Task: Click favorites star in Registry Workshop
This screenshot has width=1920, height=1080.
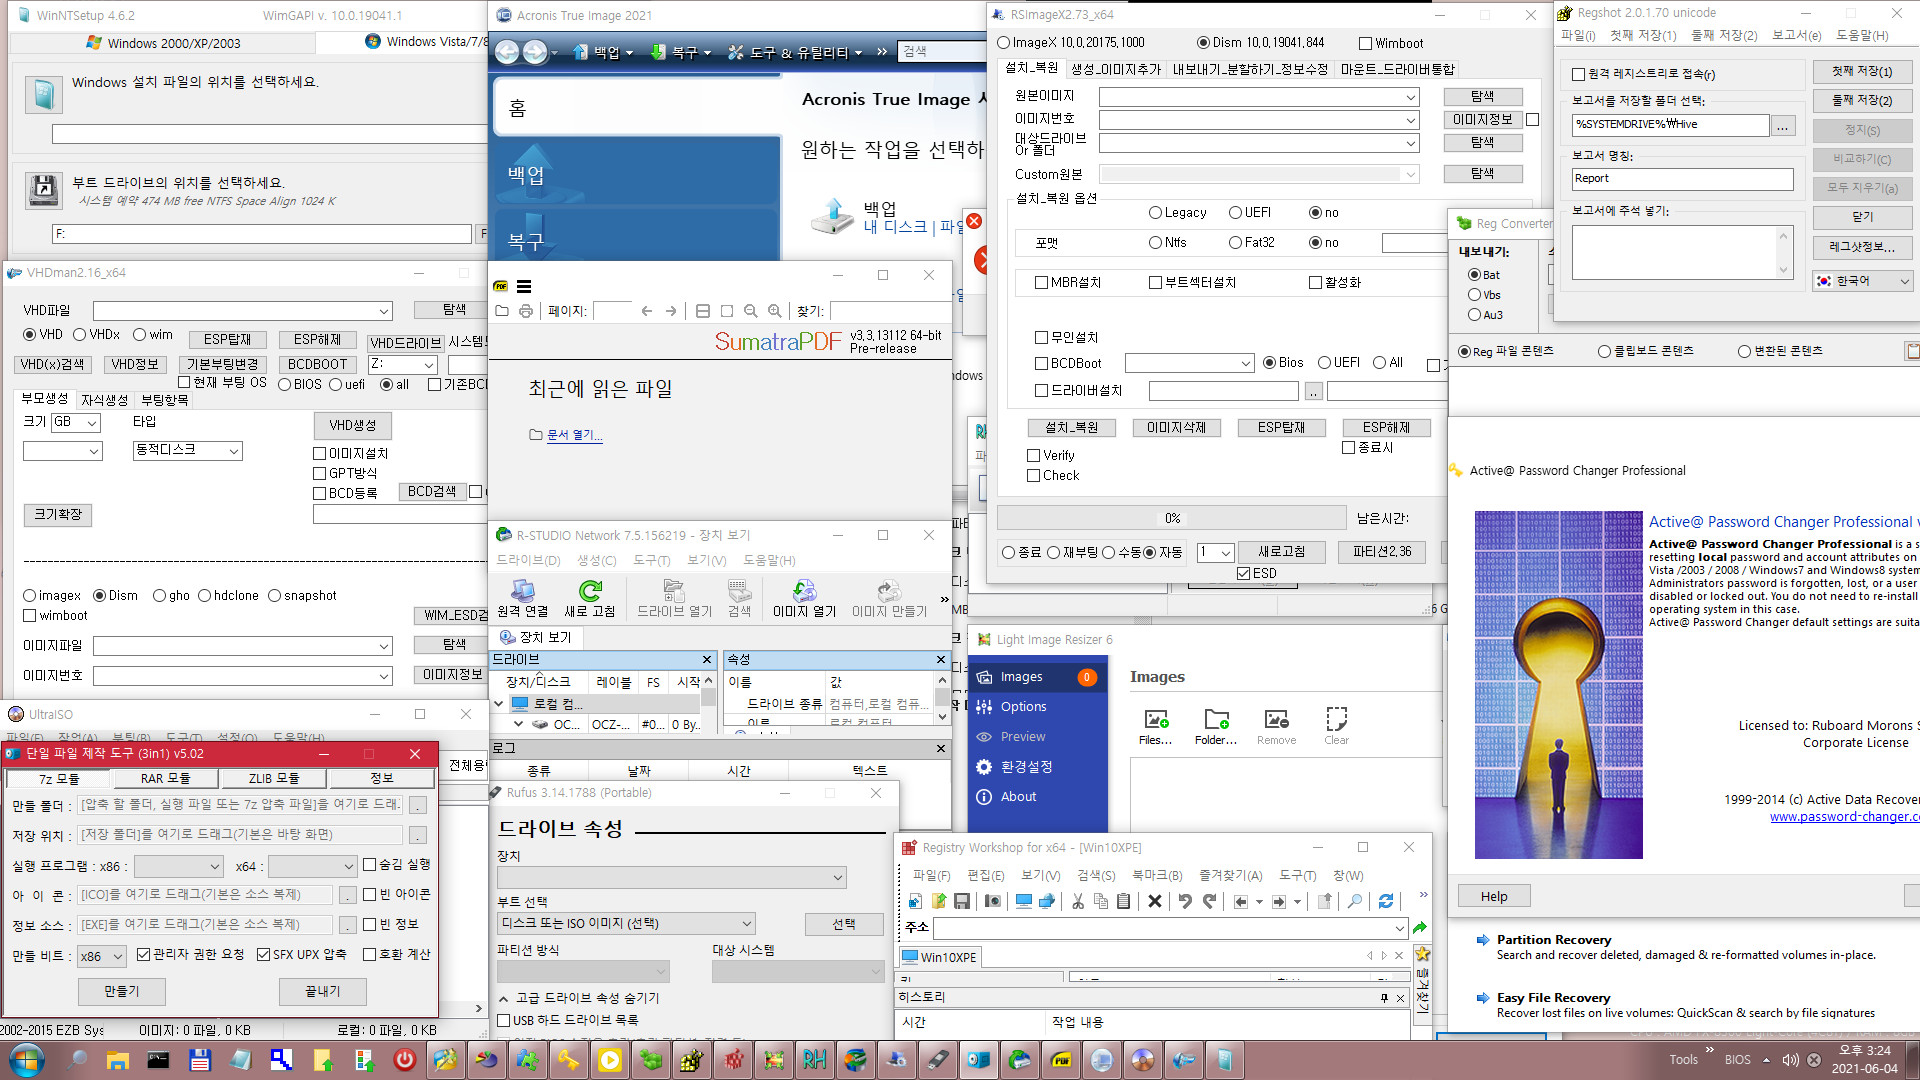Action: point(1423,954)
